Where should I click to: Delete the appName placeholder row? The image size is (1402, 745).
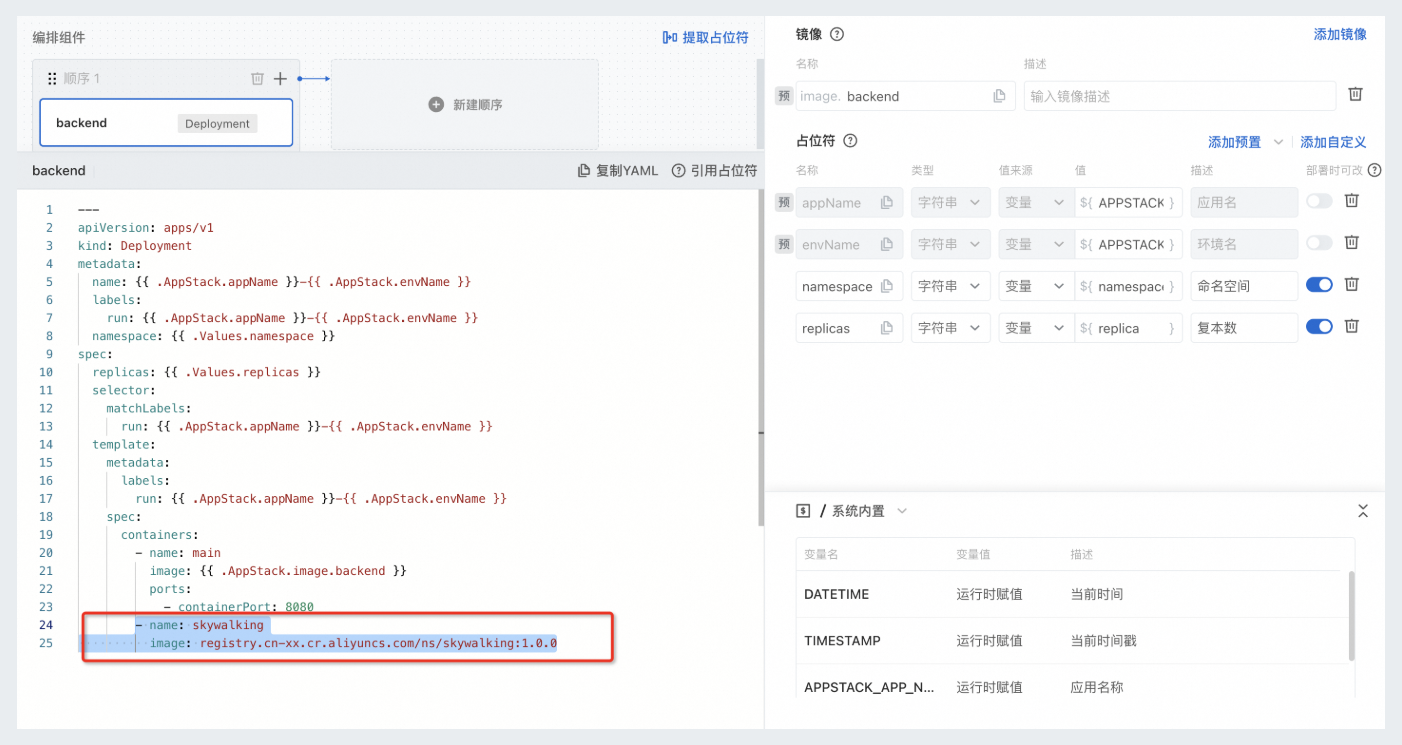1351,200
